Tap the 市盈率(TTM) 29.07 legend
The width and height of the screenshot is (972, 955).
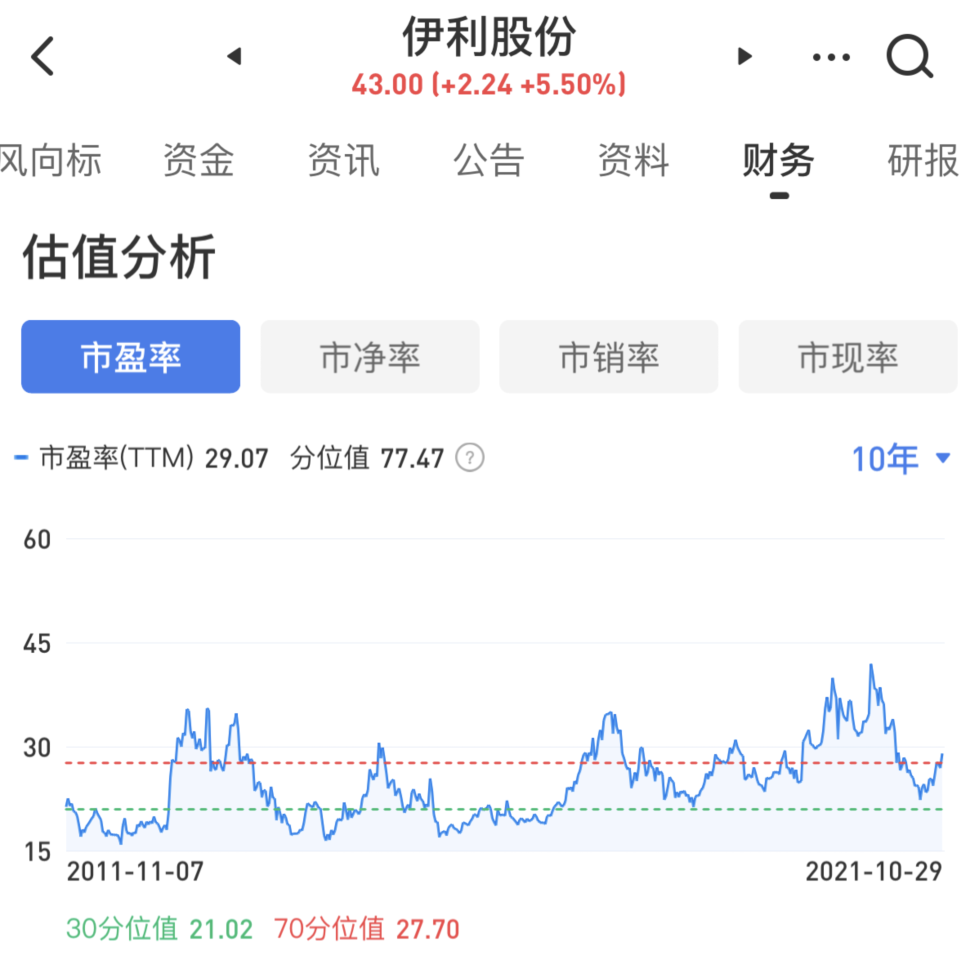tap(141, 459)
